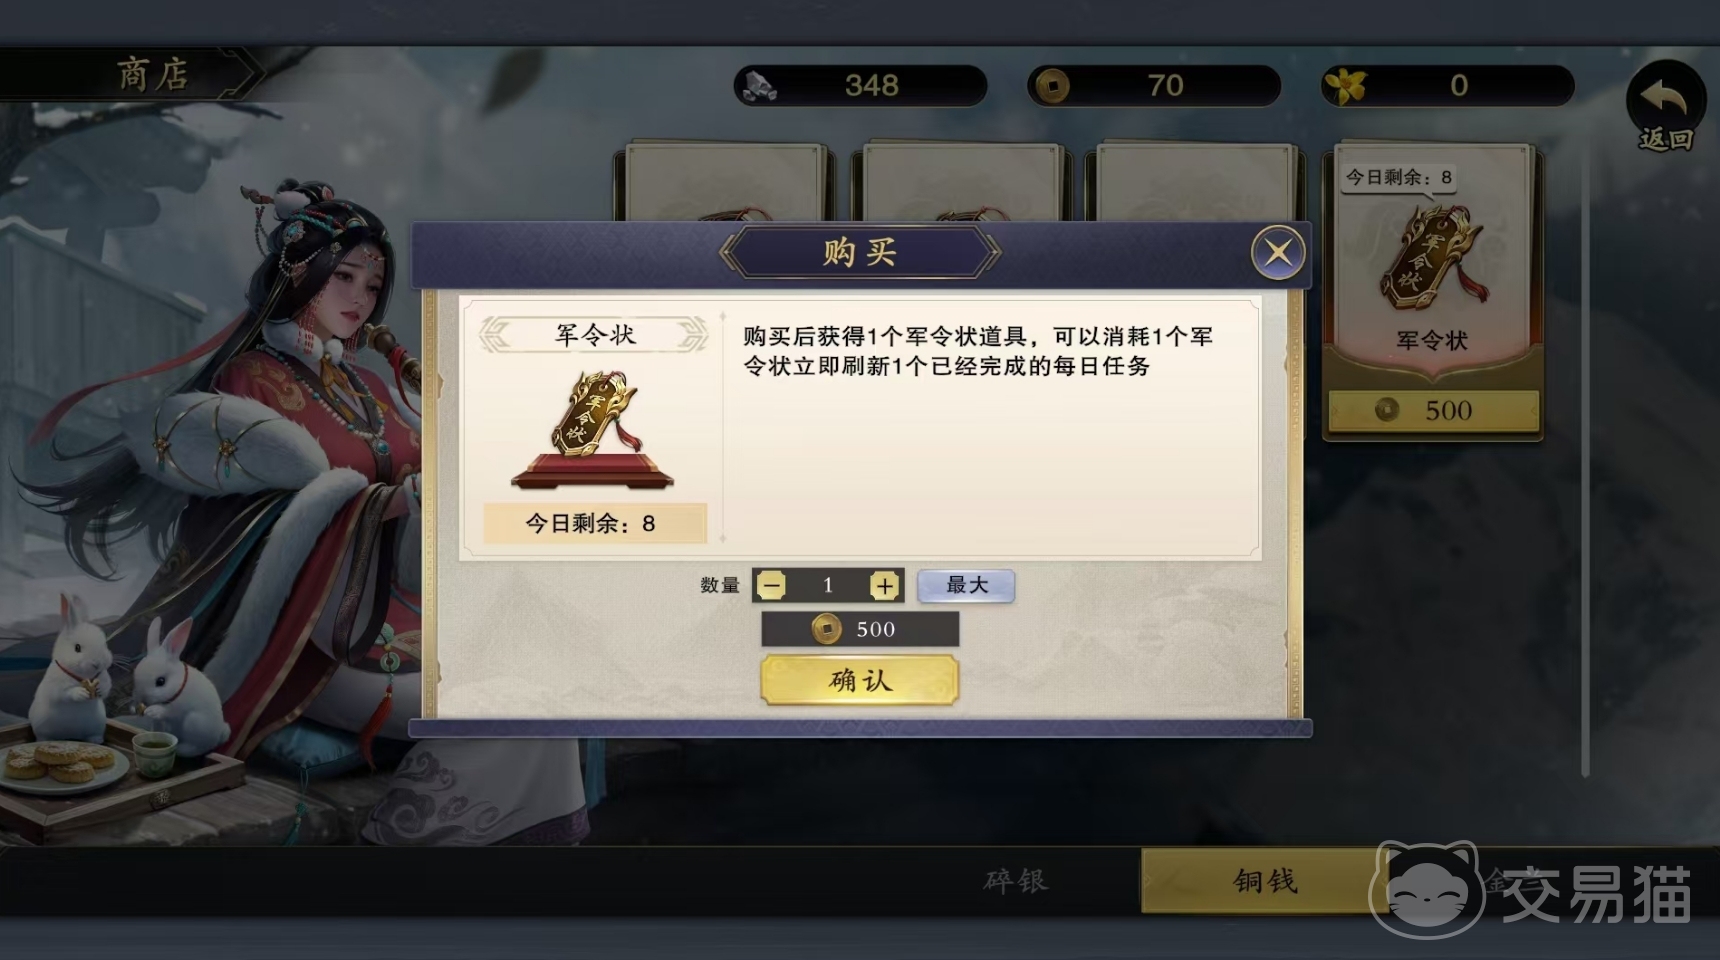Click the 500 coin price on 军令状 card
Image resolution: width=1720 pixels, height=960 pixels.
click(x=1433, y=410)
